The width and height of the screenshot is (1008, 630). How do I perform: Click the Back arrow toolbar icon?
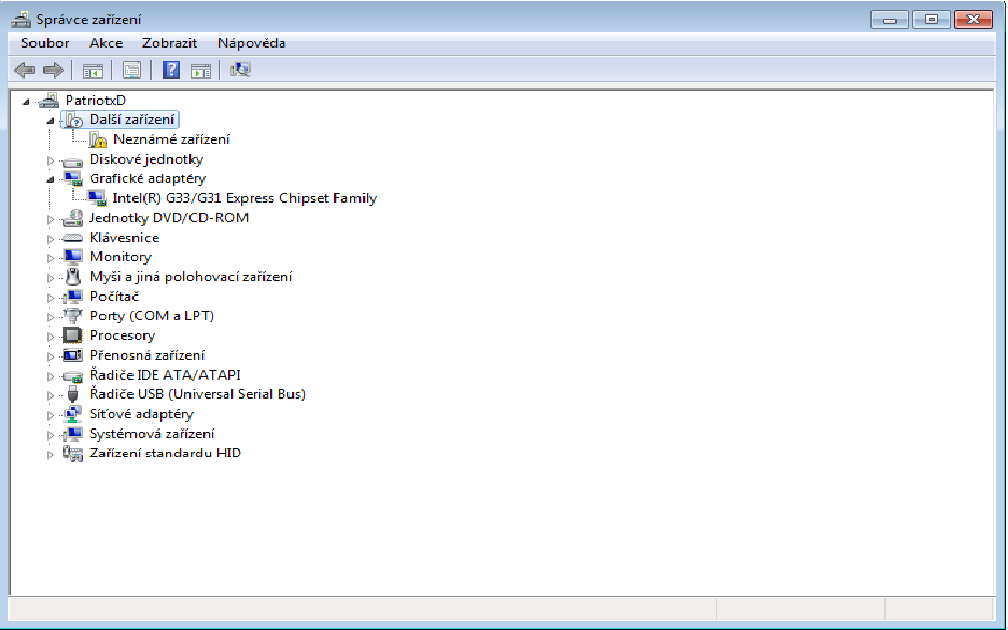pyautogui.click(x=24, y=70)
